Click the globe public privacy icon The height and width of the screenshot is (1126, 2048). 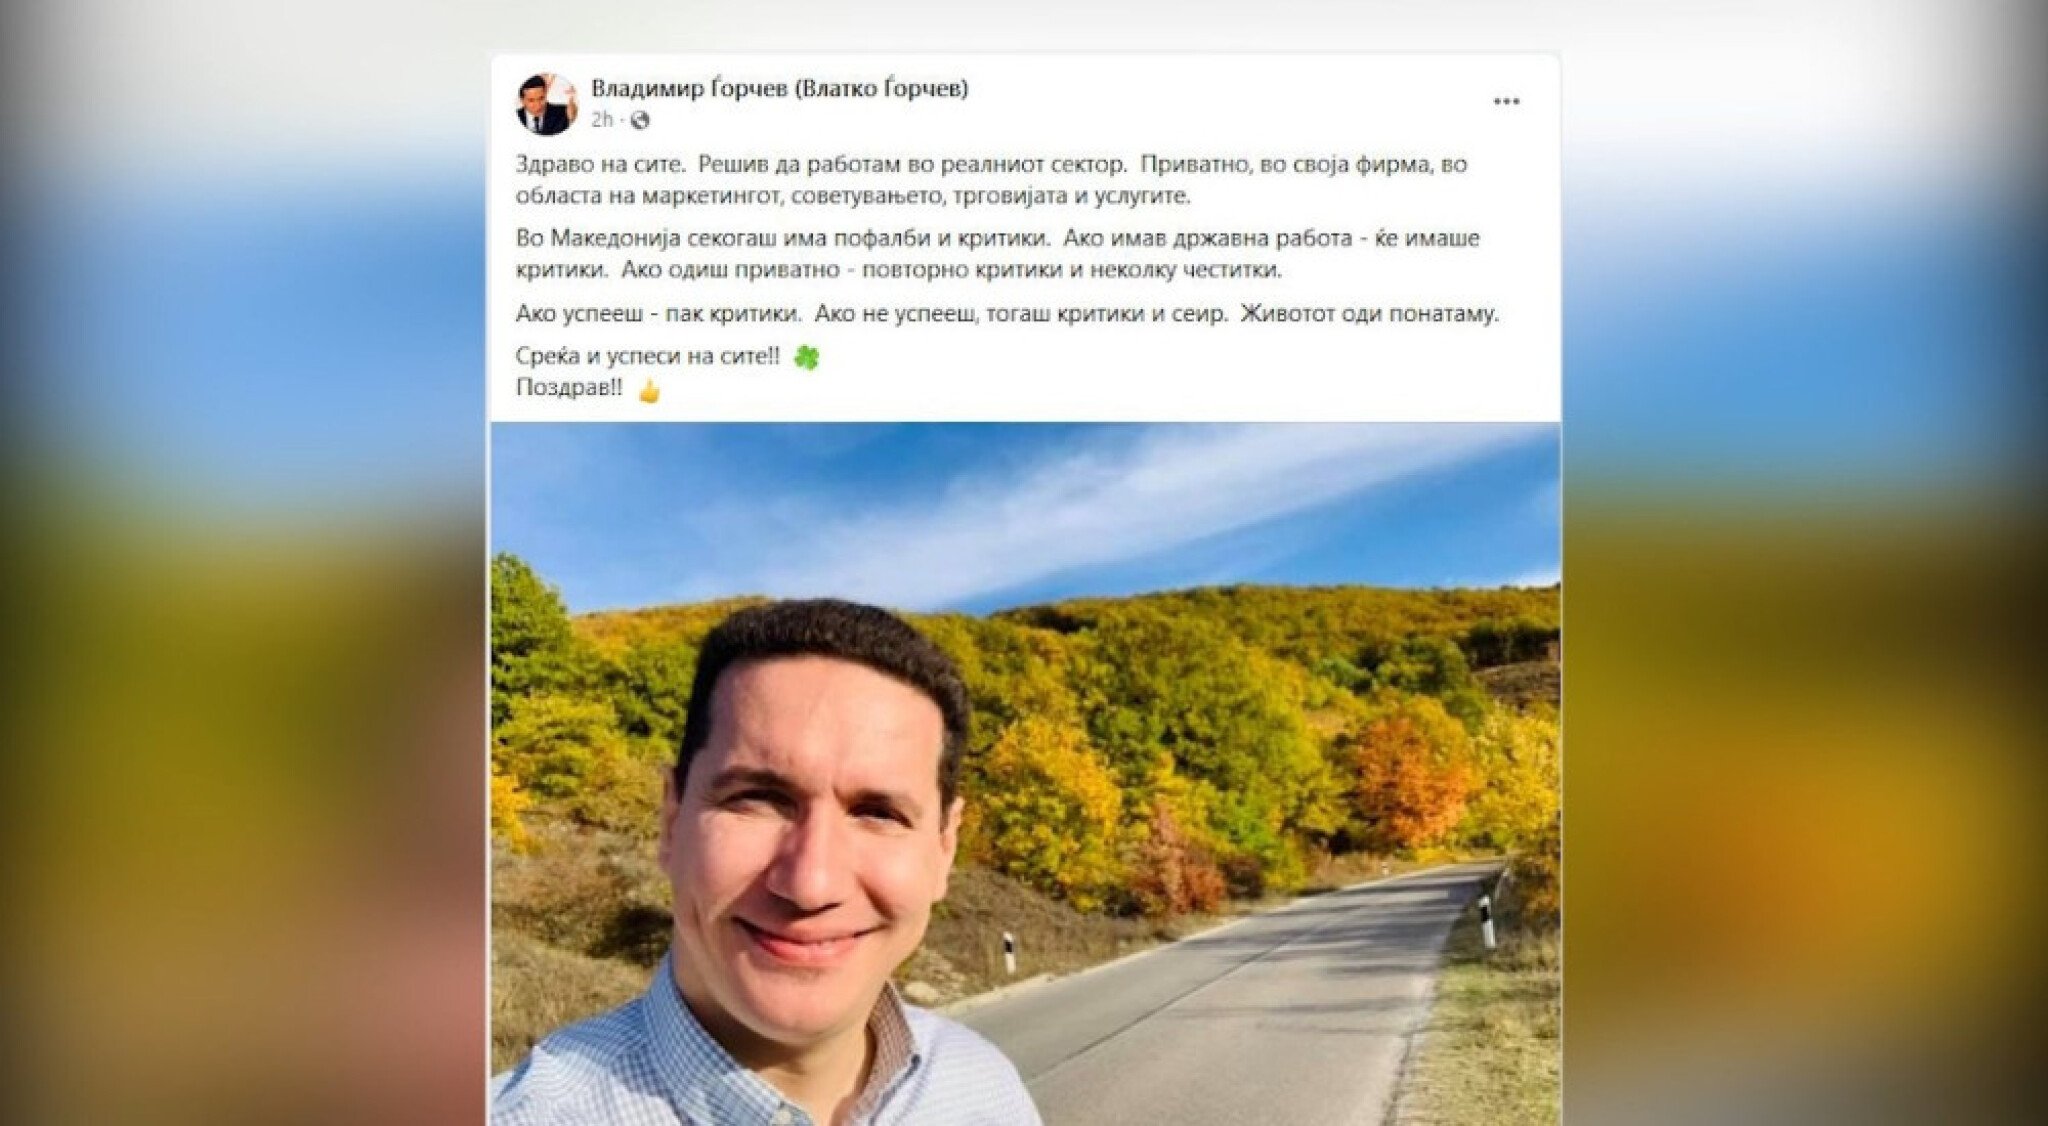[640, 120]
